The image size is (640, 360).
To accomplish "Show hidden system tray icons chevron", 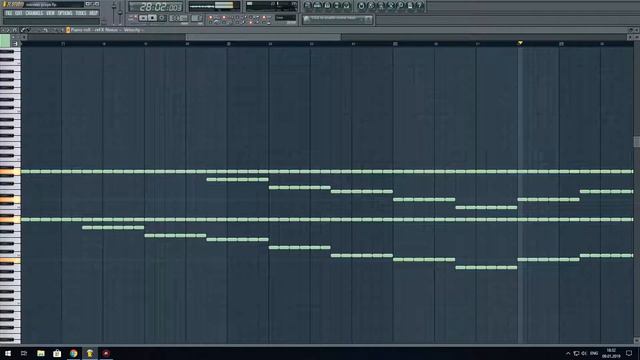I will [568, 353].
